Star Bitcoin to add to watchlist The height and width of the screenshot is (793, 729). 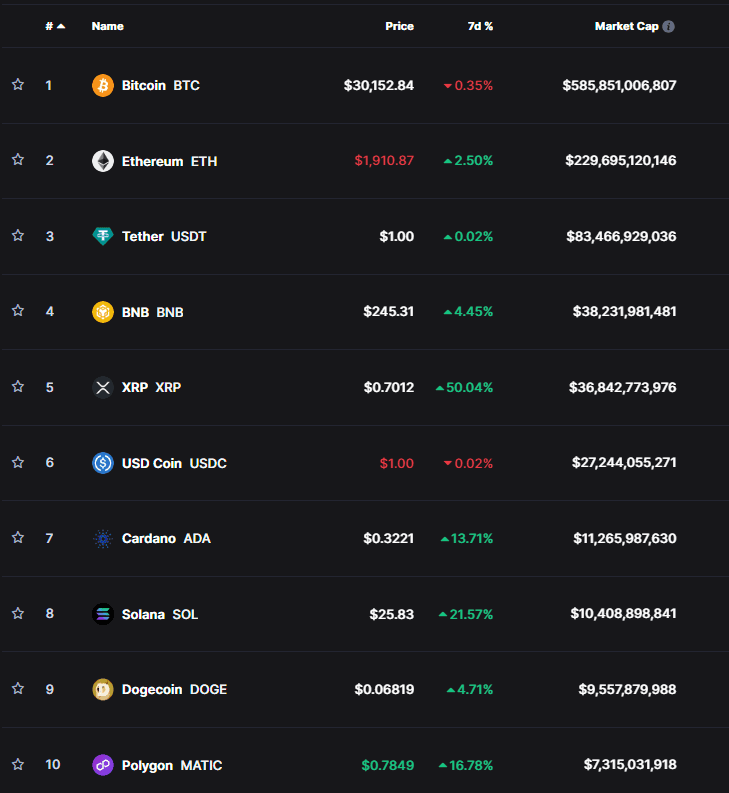click(x=18, y=85)
